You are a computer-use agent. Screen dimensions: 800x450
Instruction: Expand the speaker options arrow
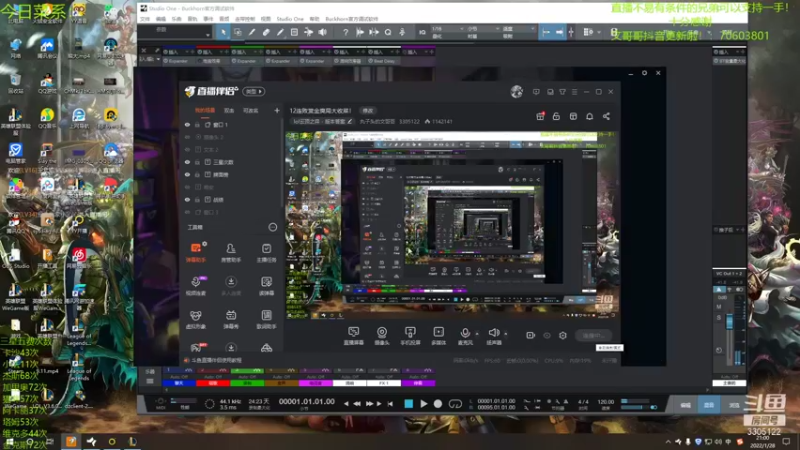[x=506, y=334]
